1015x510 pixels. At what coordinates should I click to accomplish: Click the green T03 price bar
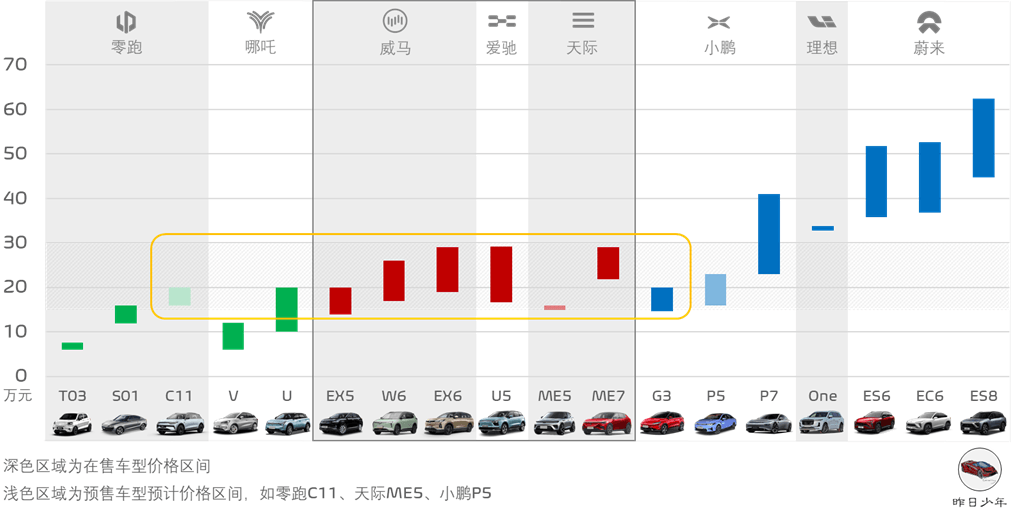pyautogui.click(x=72, y=346)
